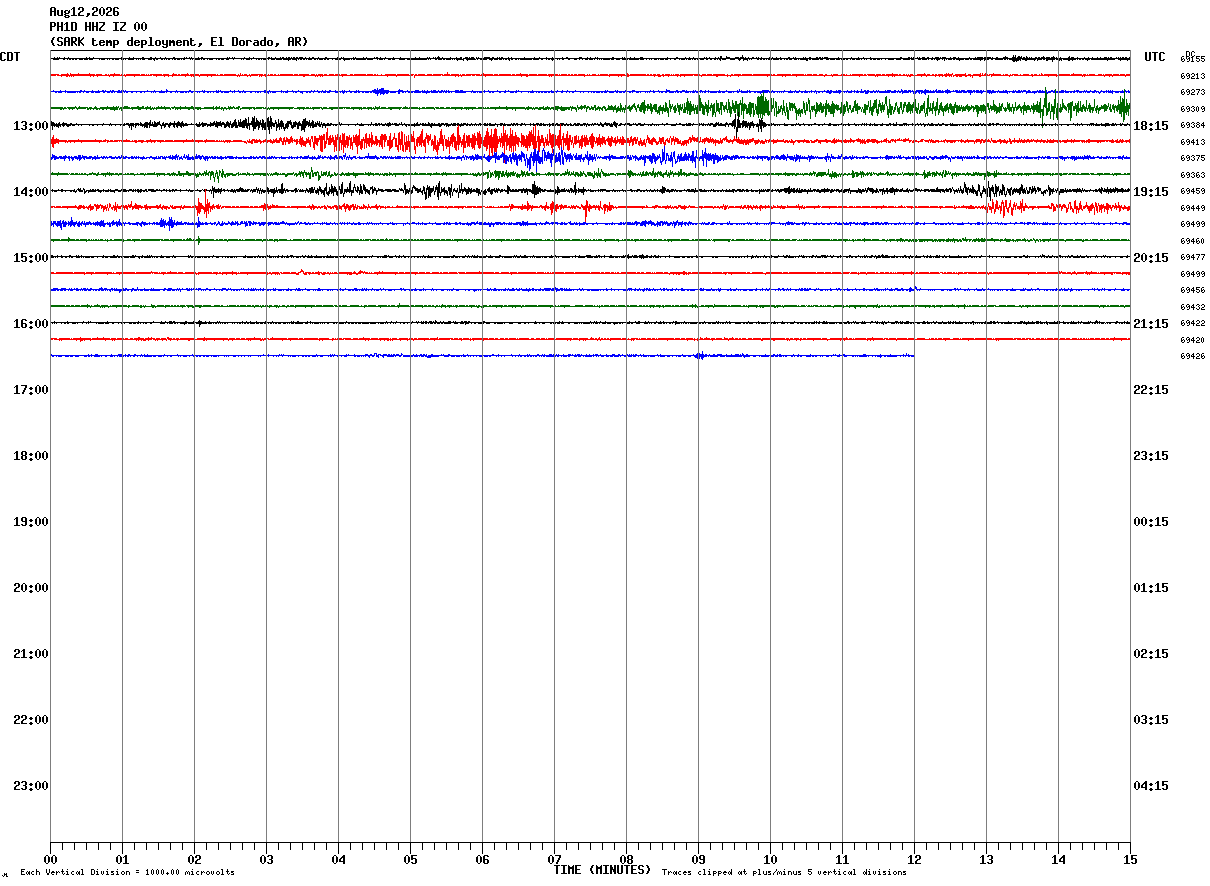Click the 16:00 CDT hour label
Viewport: 1210px width, 886px height.
[31, 324]
